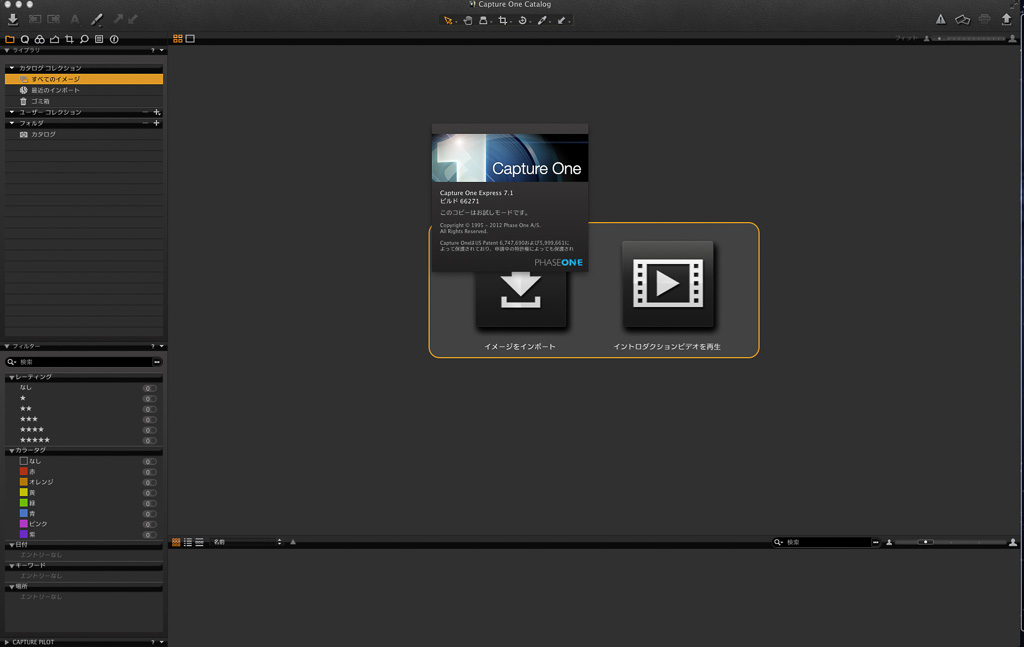The width and height of the screenshot is (1024, 647).
Task: Select the Crop cursor tool
Action: tap(503, 20)
